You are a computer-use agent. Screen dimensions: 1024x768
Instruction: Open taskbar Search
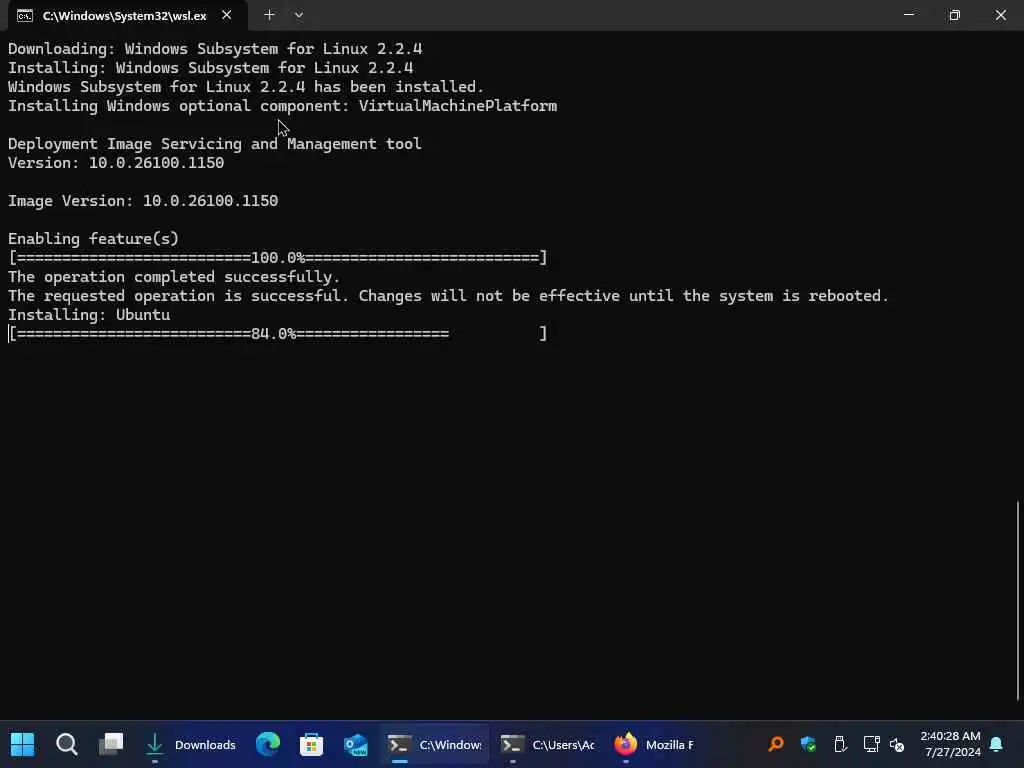tap(67, 744)
